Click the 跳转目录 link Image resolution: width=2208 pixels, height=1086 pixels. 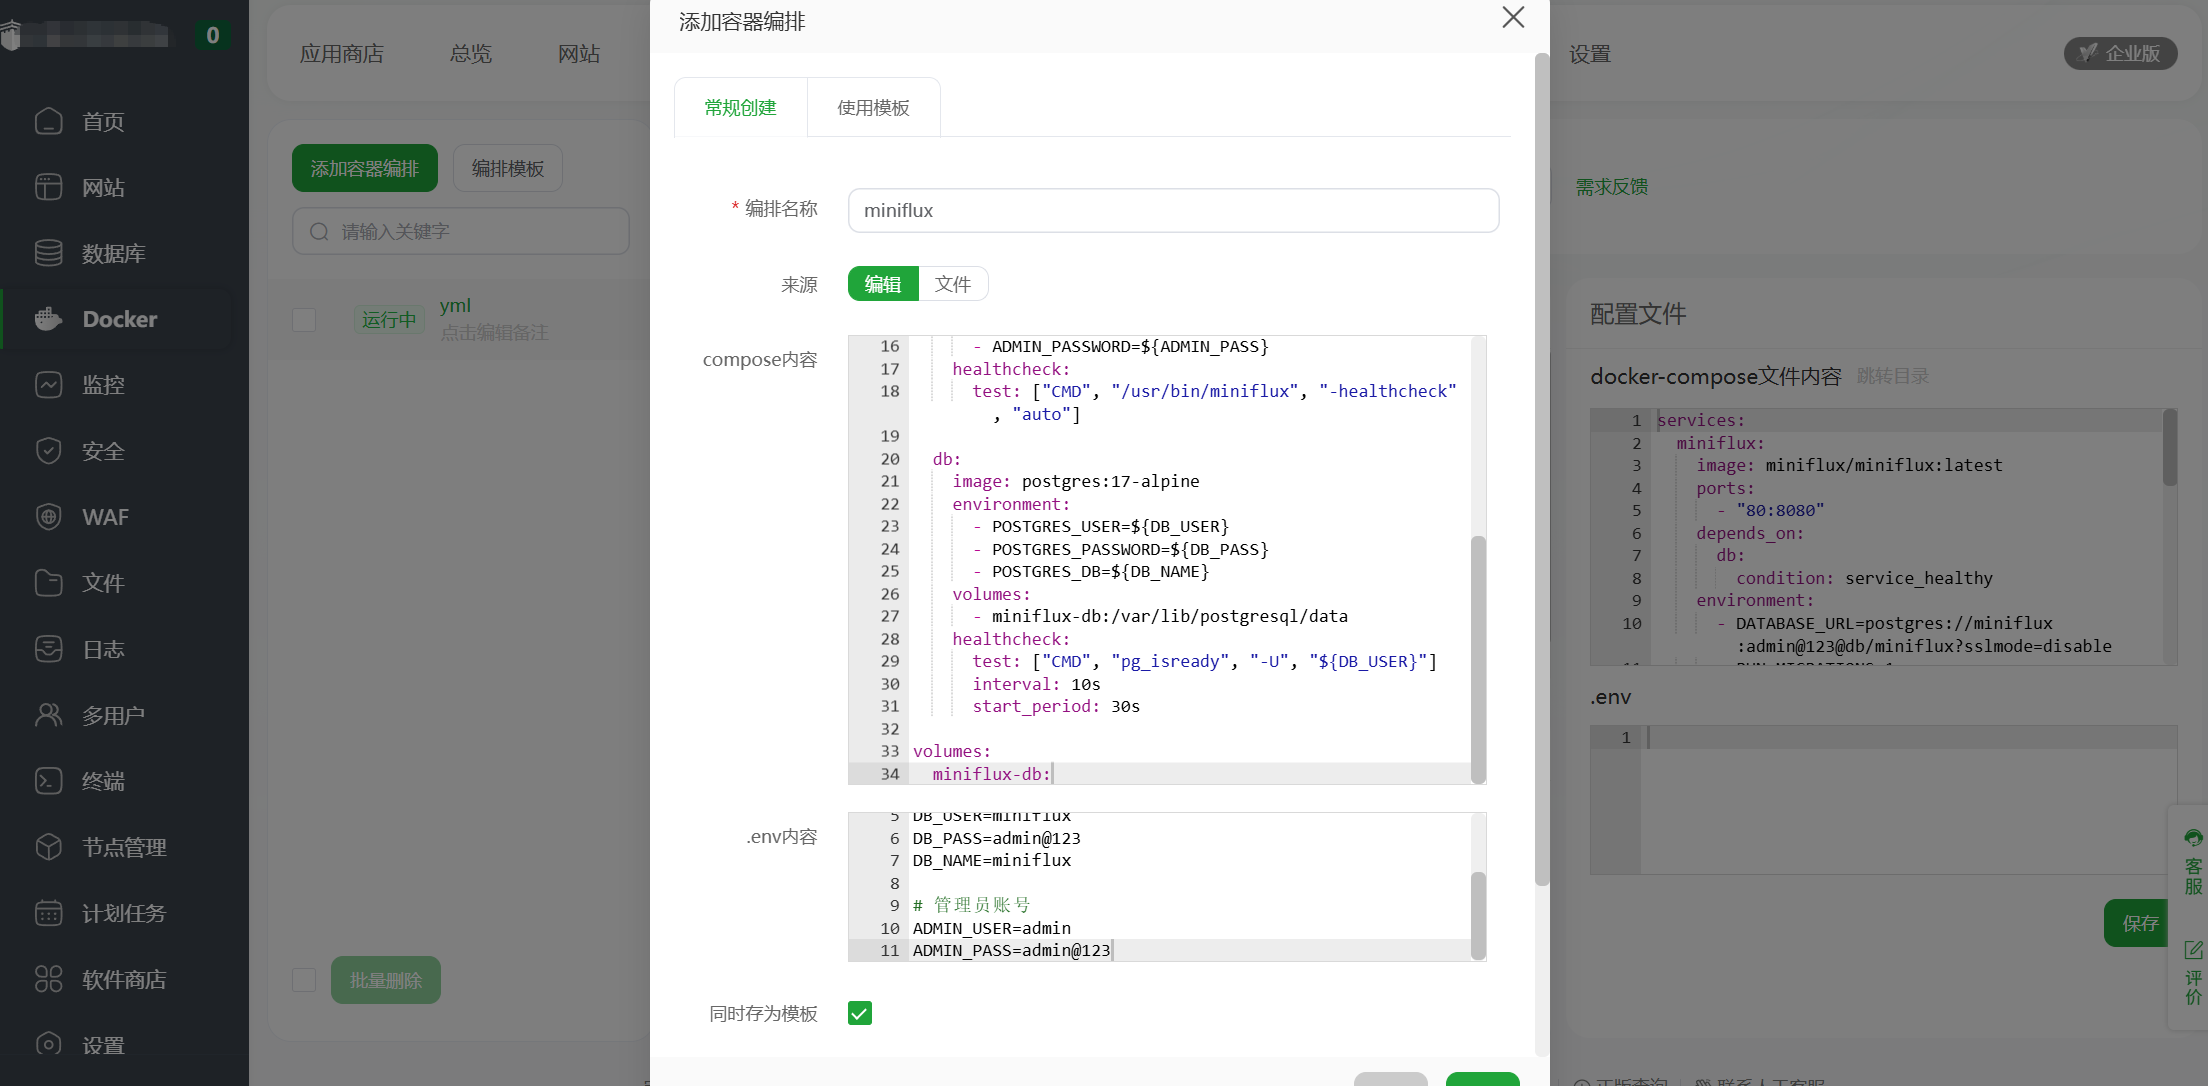click(1893, 376)
